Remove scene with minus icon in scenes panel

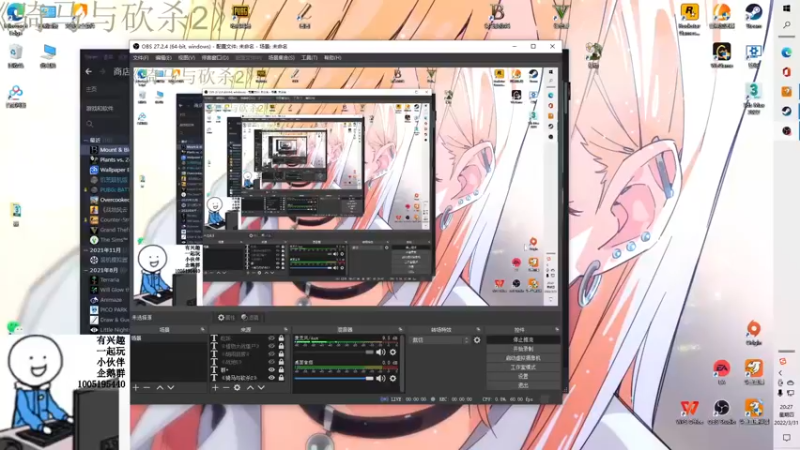coord(147,388)
